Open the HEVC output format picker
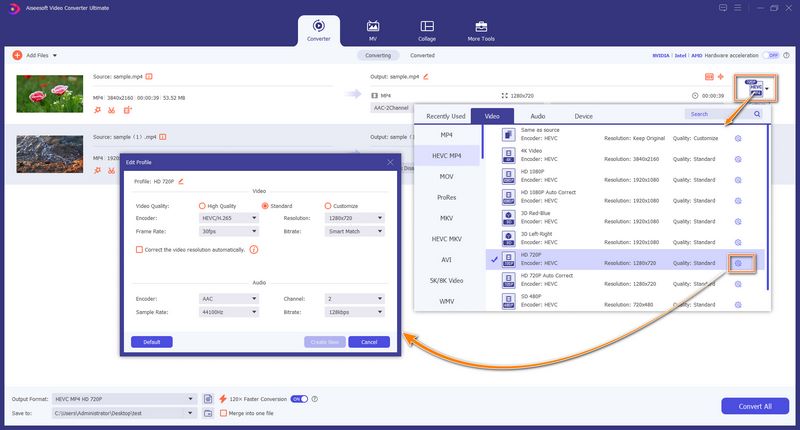The image size is (800, 430). (756, 88)
